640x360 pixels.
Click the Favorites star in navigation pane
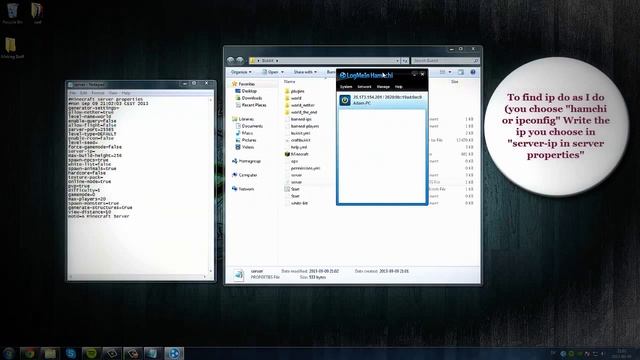tap(234, 84)
